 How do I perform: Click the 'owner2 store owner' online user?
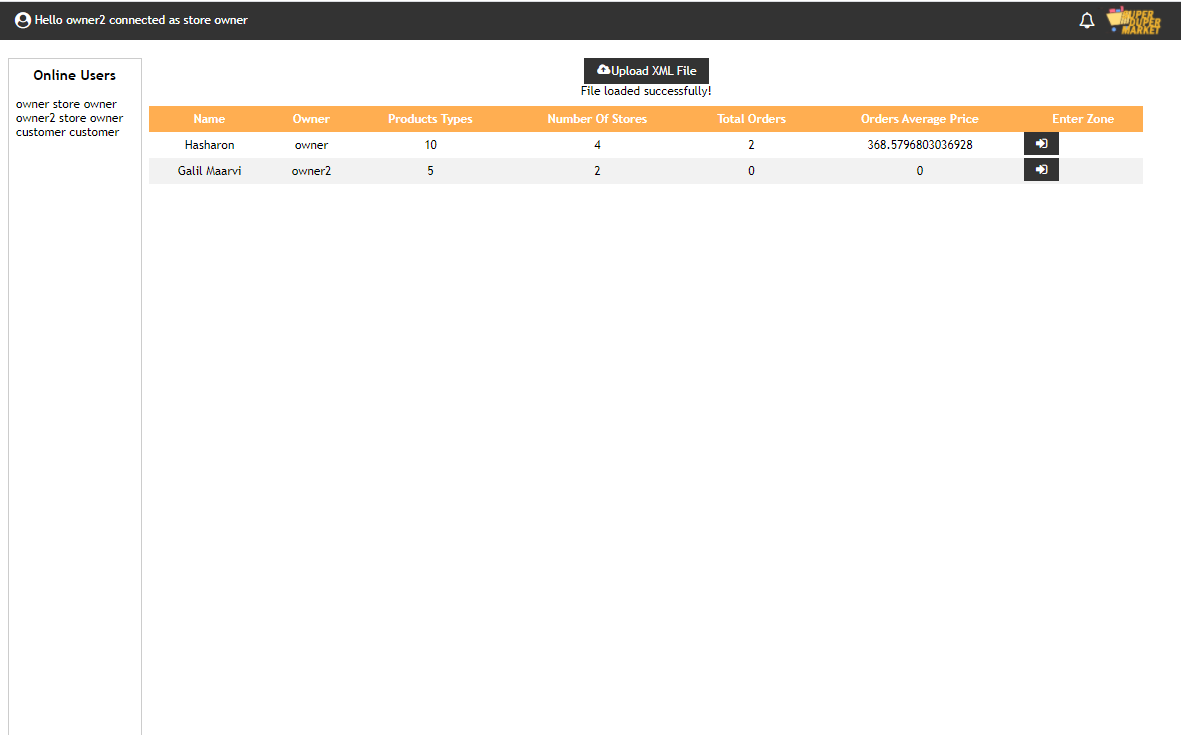point(69,118)
